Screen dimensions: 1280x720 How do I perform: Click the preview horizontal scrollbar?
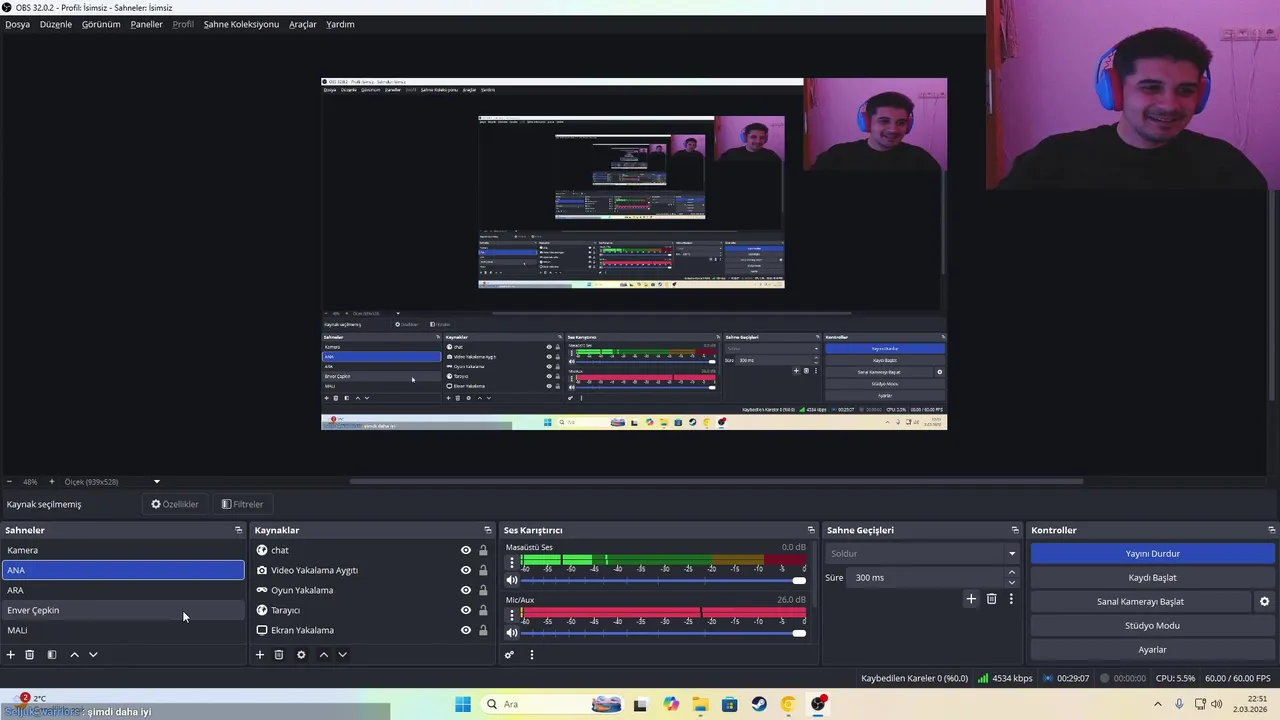pos(716,481)
